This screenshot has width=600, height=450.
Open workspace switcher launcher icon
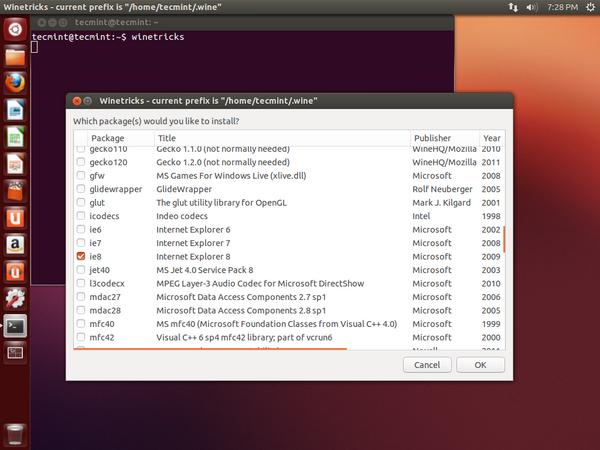tap(15, 353)
